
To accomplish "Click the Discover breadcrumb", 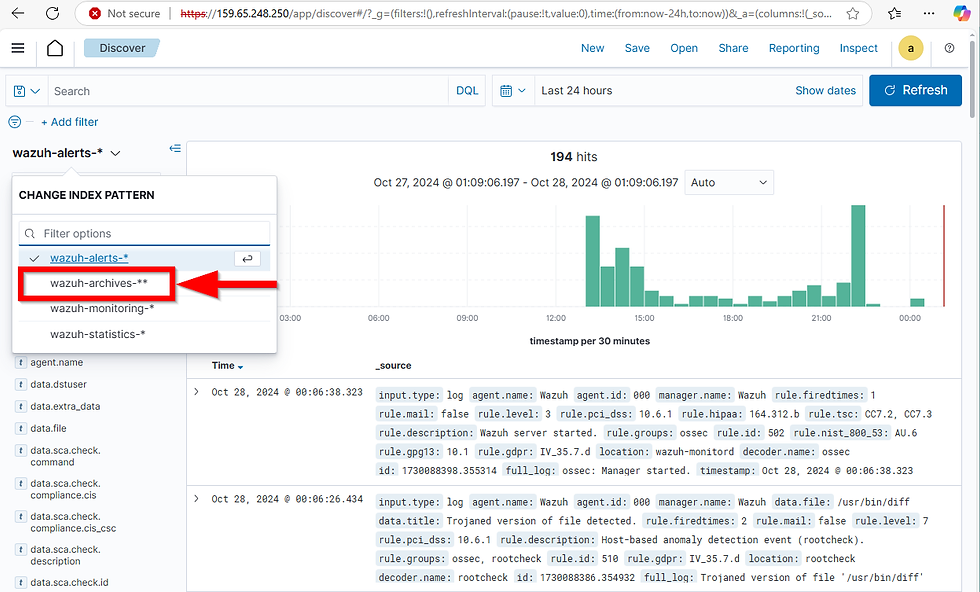I will (x=122, y=48).
